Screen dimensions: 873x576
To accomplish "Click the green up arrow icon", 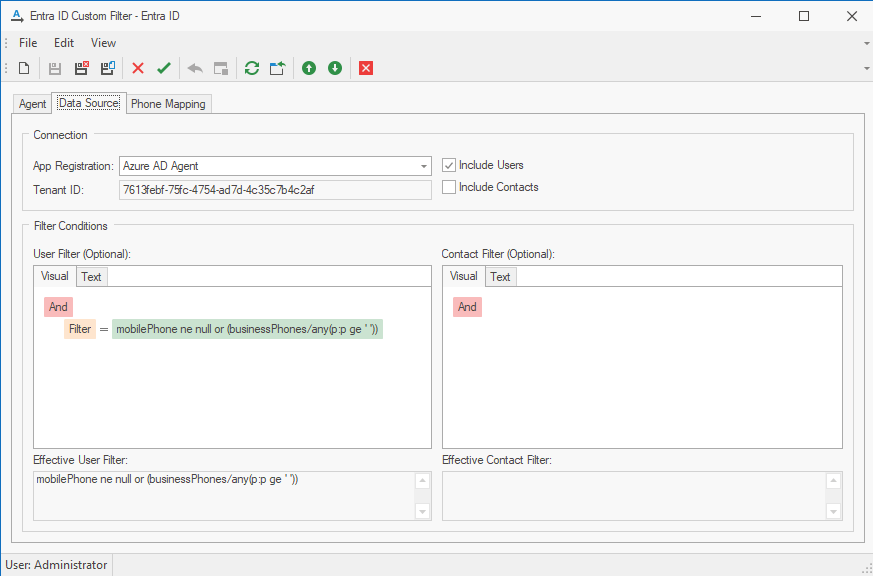I will [x=309, y=68].
